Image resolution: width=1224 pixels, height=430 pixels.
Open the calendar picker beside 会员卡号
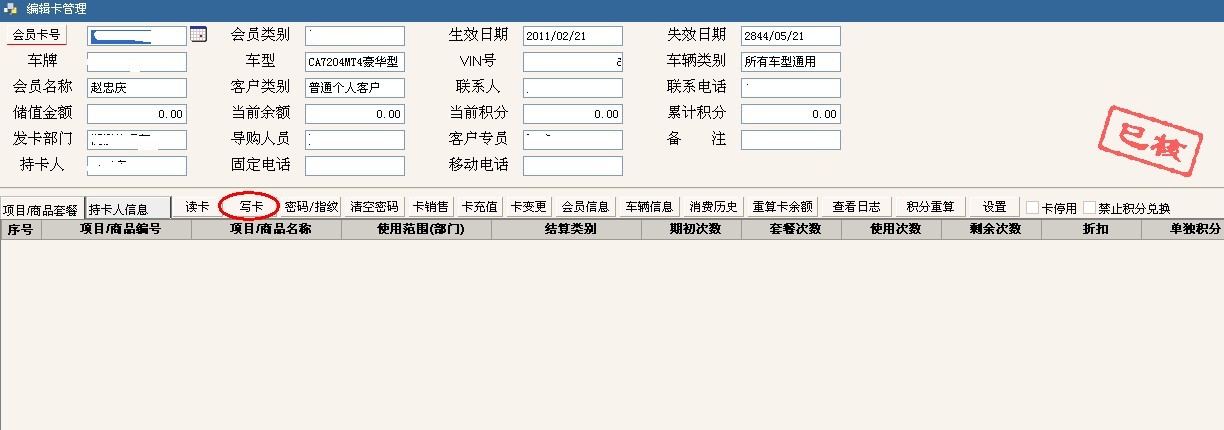198,35
